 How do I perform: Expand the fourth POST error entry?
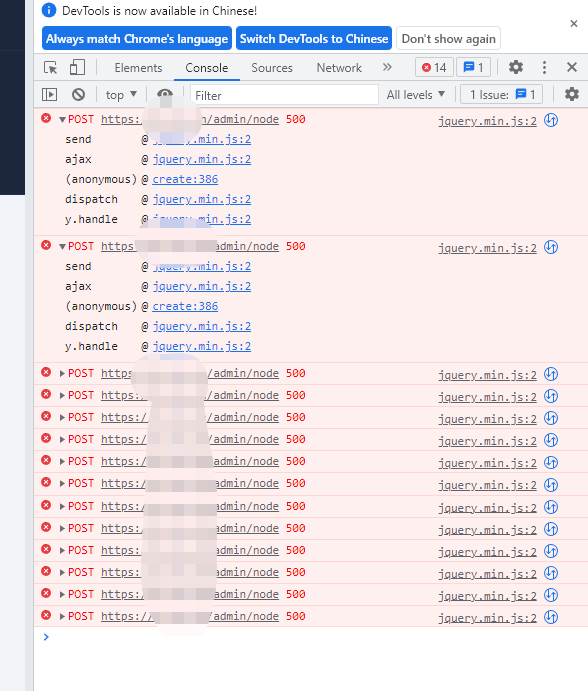pyautogui.click(x=63, y=395)
